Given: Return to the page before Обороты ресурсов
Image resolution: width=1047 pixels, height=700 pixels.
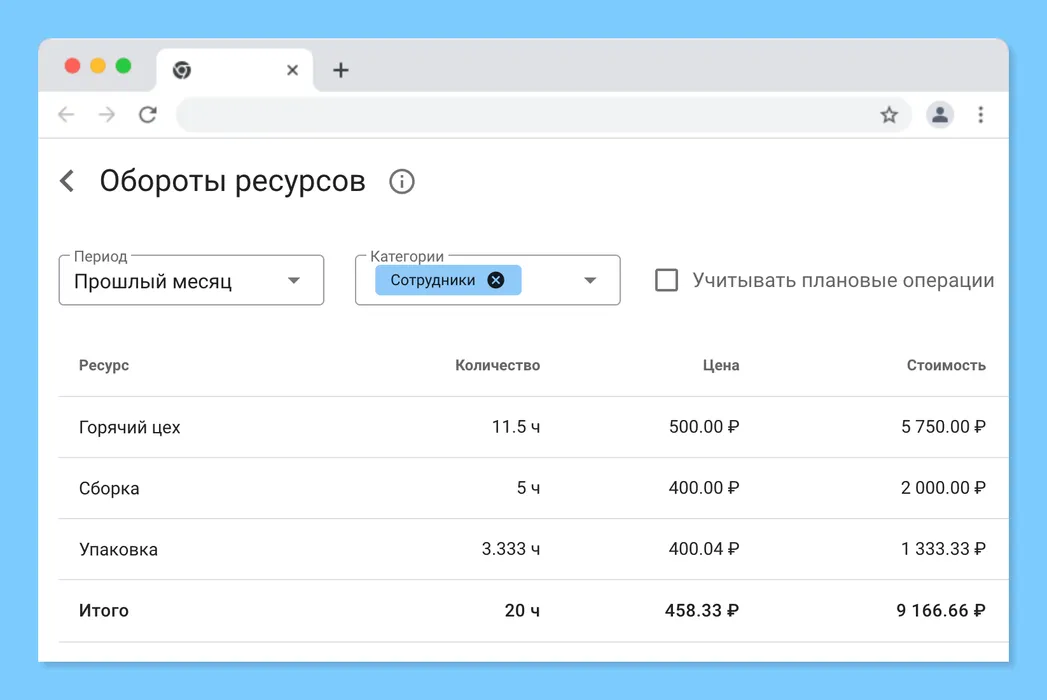Looking at the screenshot, I should 67,181.
